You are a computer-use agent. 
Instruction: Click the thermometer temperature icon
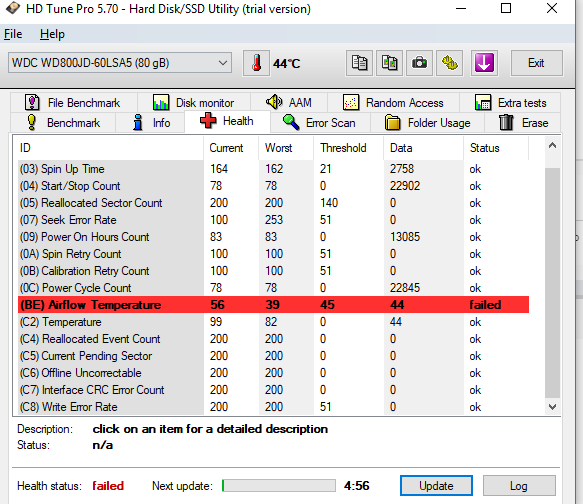(256, 63)
